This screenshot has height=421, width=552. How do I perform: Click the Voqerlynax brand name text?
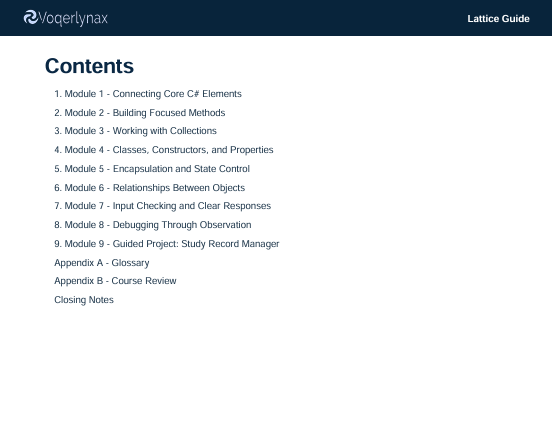[73, 18]
